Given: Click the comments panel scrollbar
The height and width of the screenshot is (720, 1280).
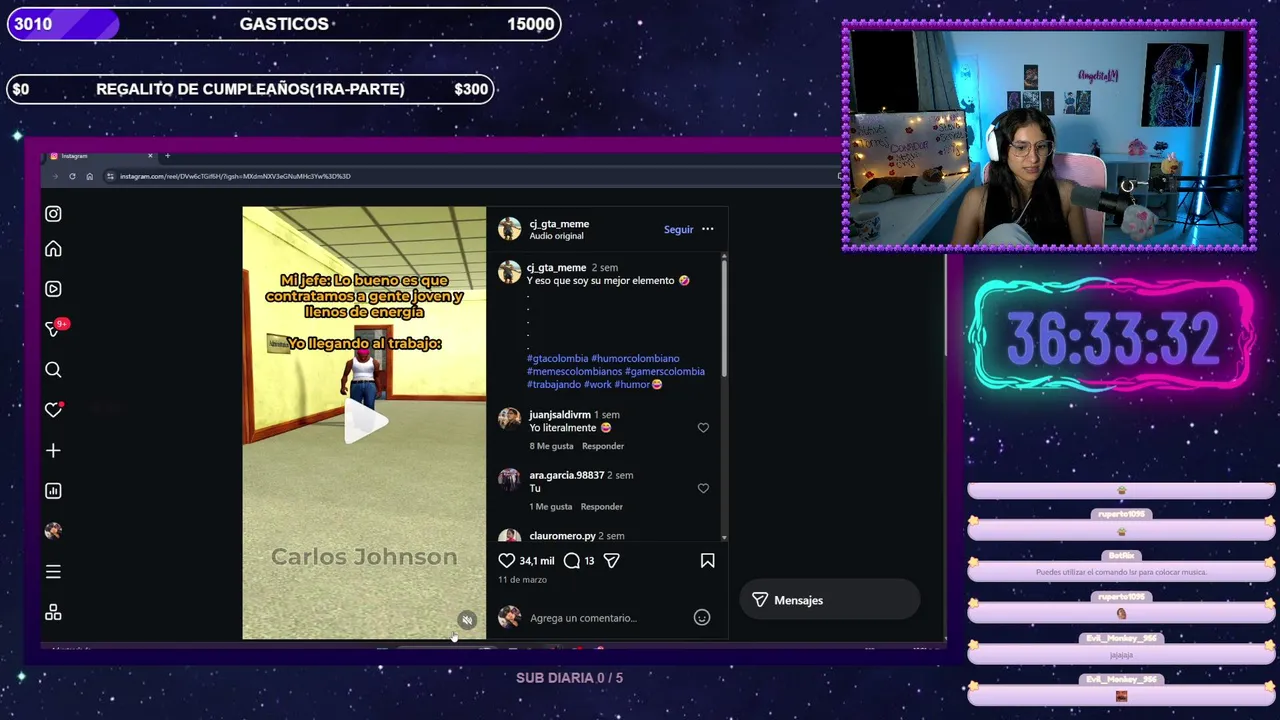Looking at the screenshot, I should (x=724, y=318).
